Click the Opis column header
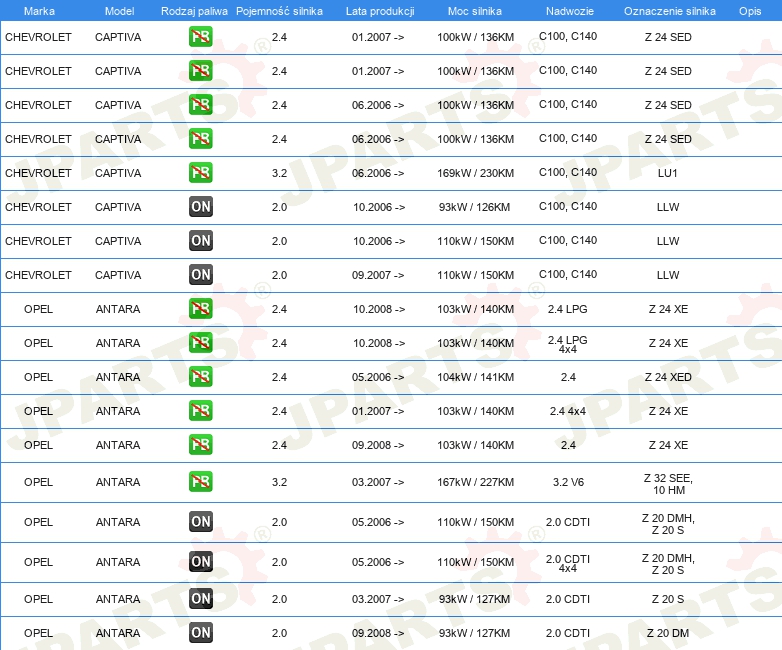Viewport: 782px width, 650px height. tap(749, 10)
